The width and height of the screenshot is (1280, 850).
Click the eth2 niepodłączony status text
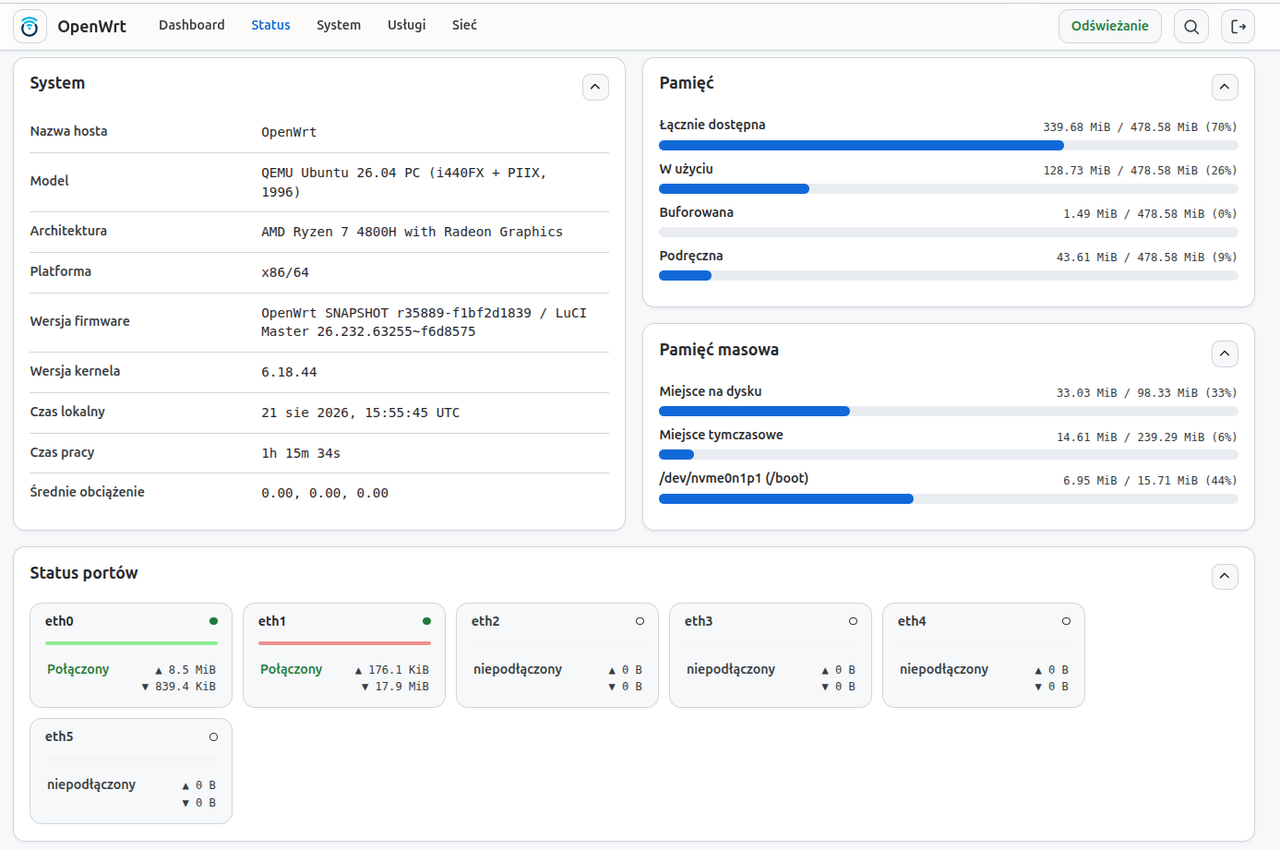(x=518, y=669)
